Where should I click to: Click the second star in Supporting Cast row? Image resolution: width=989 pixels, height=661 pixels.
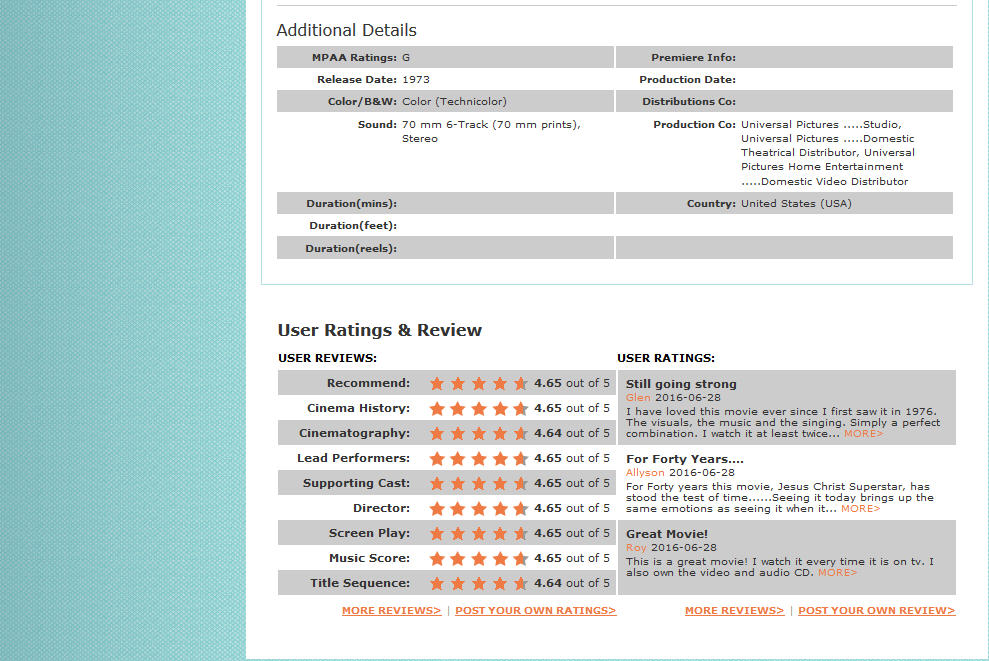pos(458,483)
